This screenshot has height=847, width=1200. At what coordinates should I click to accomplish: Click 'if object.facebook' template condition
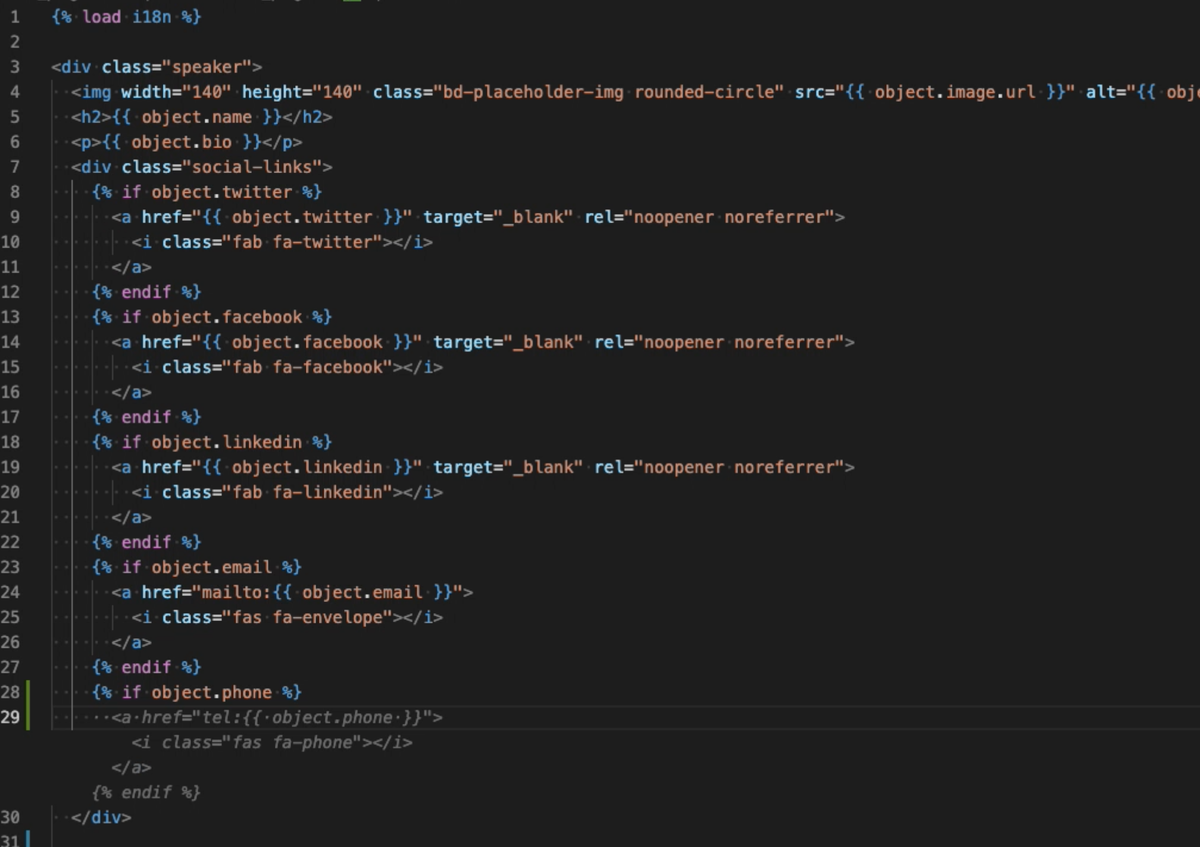point(212,317)
